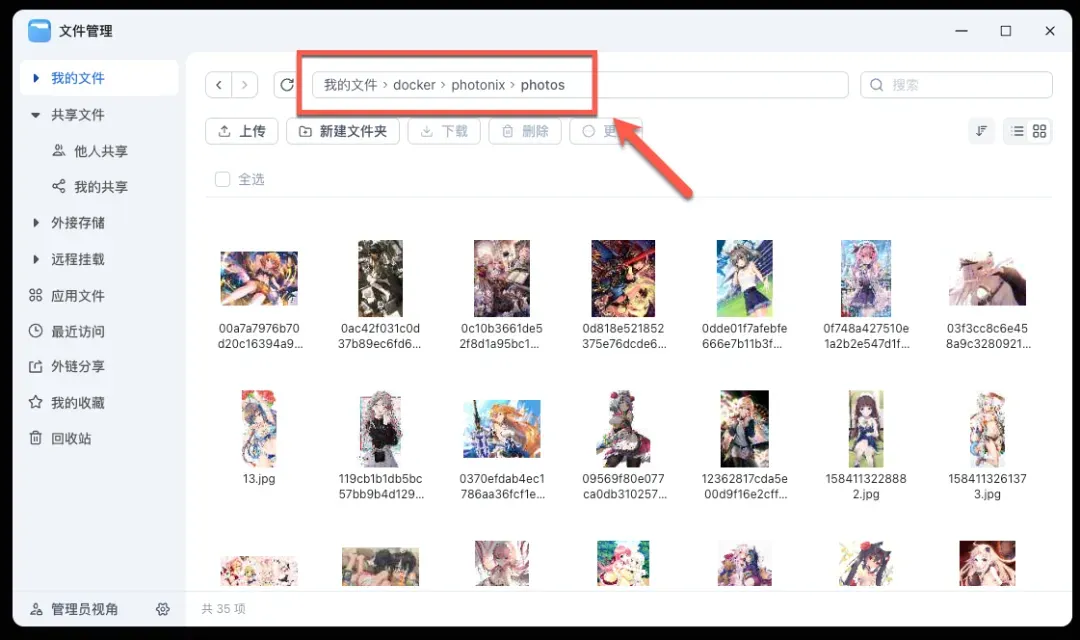The height and width of the screenshot is (640, 1080).
Task: Select thumbnail 03f3cc8c6e45 image
Action: click(987, 278)
